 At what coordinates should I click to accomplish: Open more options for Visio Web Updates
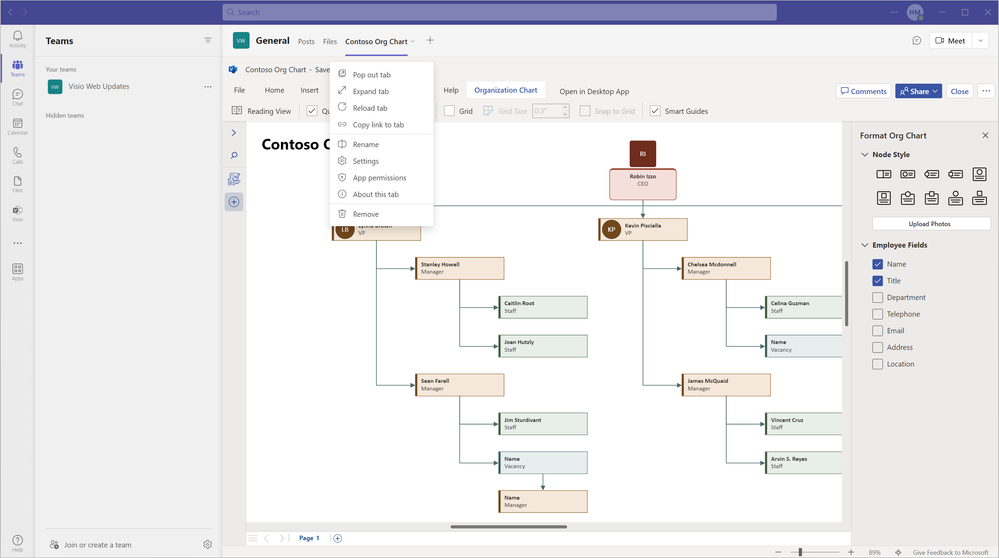(x=208, y=87)
